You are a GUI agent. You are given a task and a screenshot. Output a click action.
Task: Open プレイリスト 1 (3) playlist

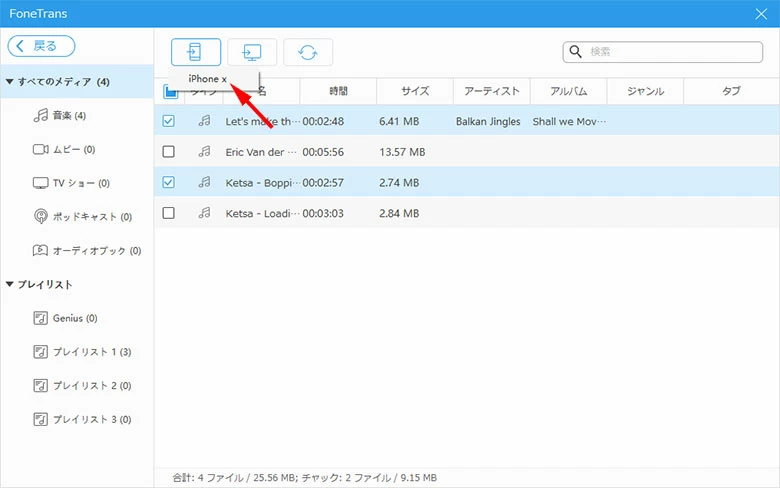tap(90, 352)
